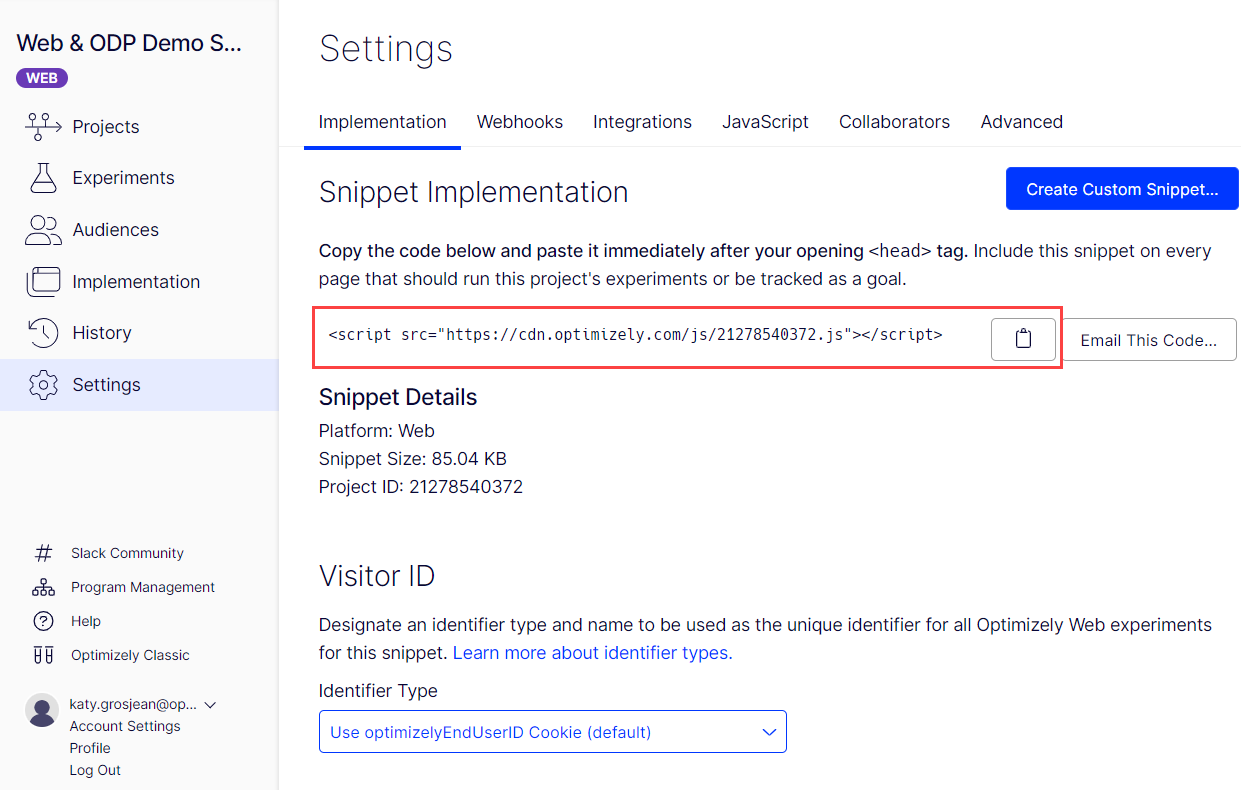Open Account Settings link
This screenshot has width=1241, height=790.
click(x=125, y=726)
